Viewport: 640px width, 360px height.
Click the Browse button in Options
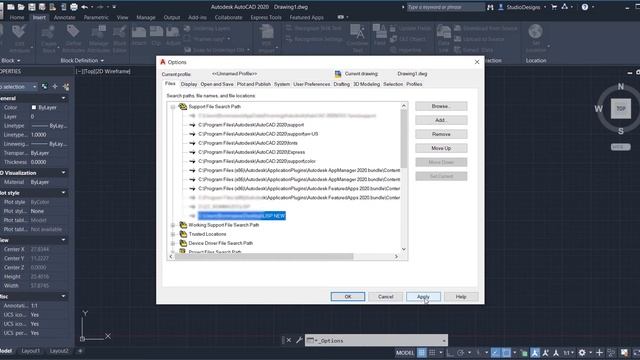(x=441, y=106)
